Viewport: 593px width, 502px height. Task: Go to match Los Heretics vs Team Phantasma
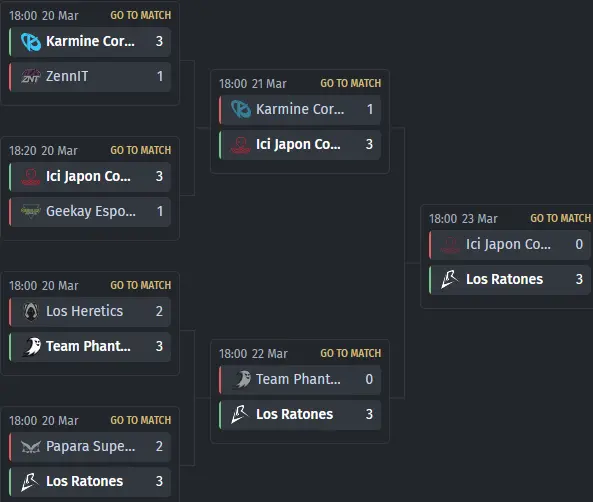[x=141, y=285]
